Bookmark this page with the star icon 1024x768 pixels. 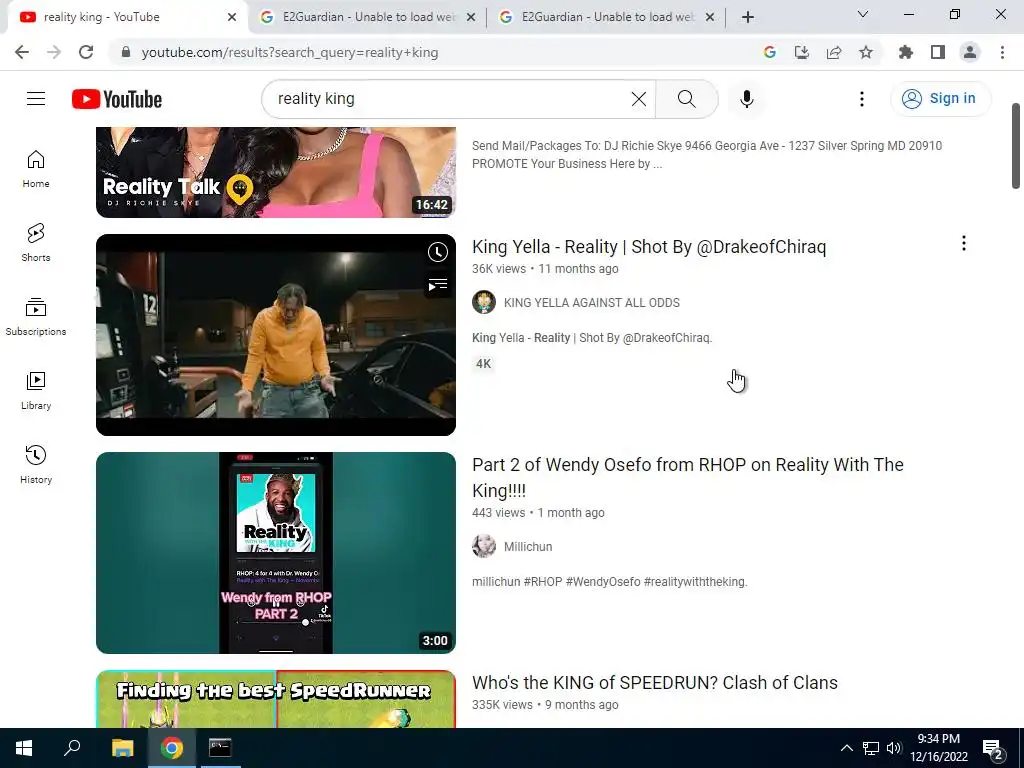click(866, 52)
